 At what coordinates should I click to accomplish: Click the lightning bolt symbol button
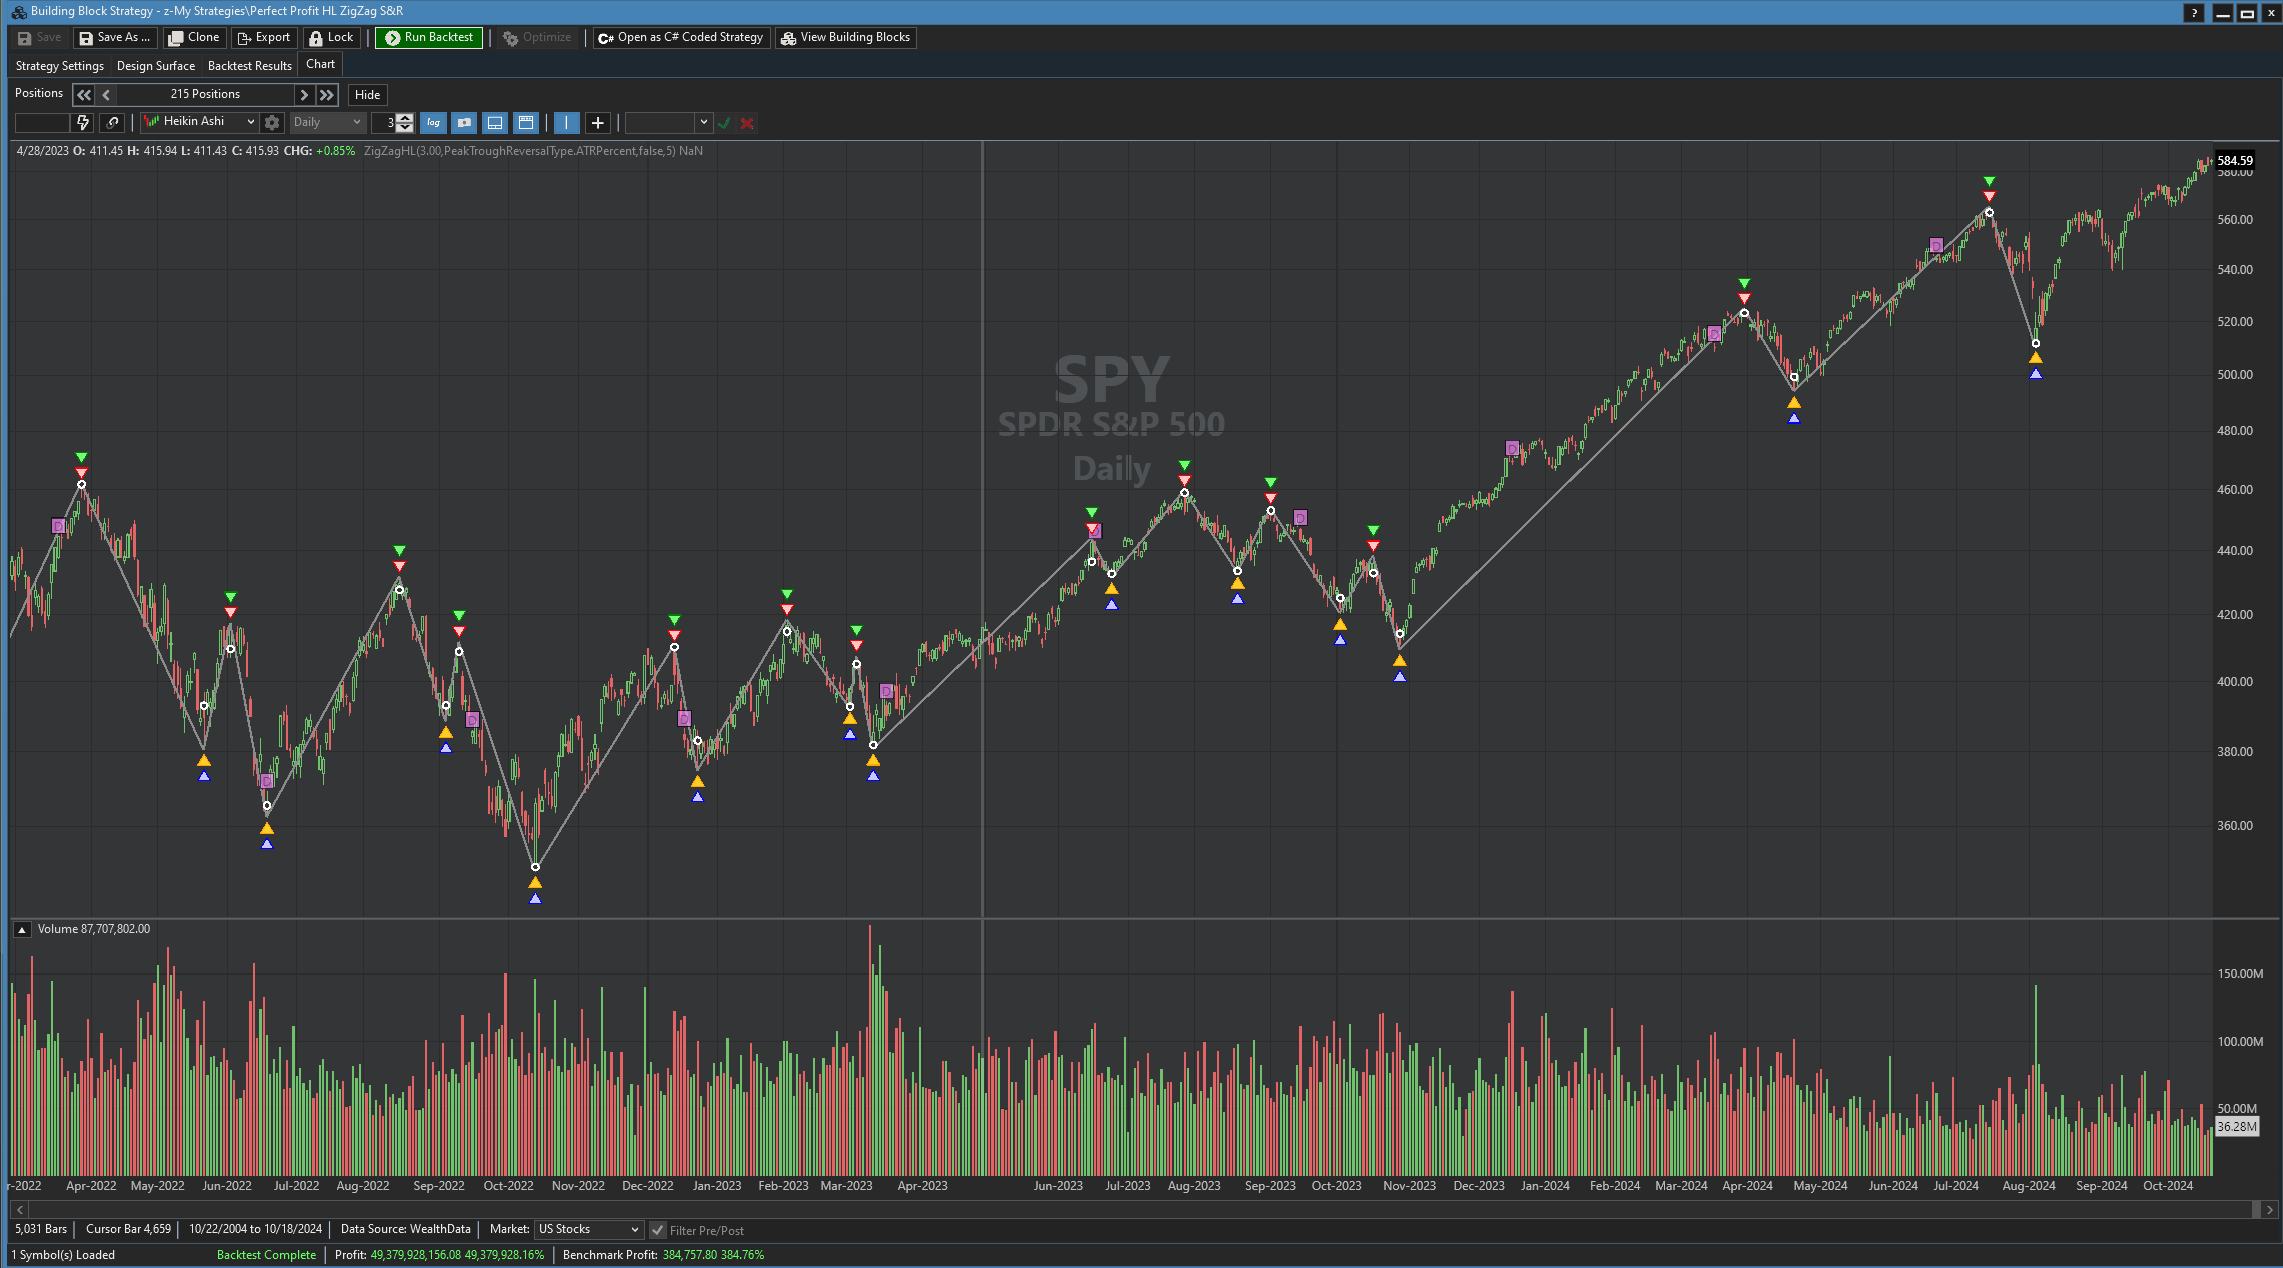point(83,123)
